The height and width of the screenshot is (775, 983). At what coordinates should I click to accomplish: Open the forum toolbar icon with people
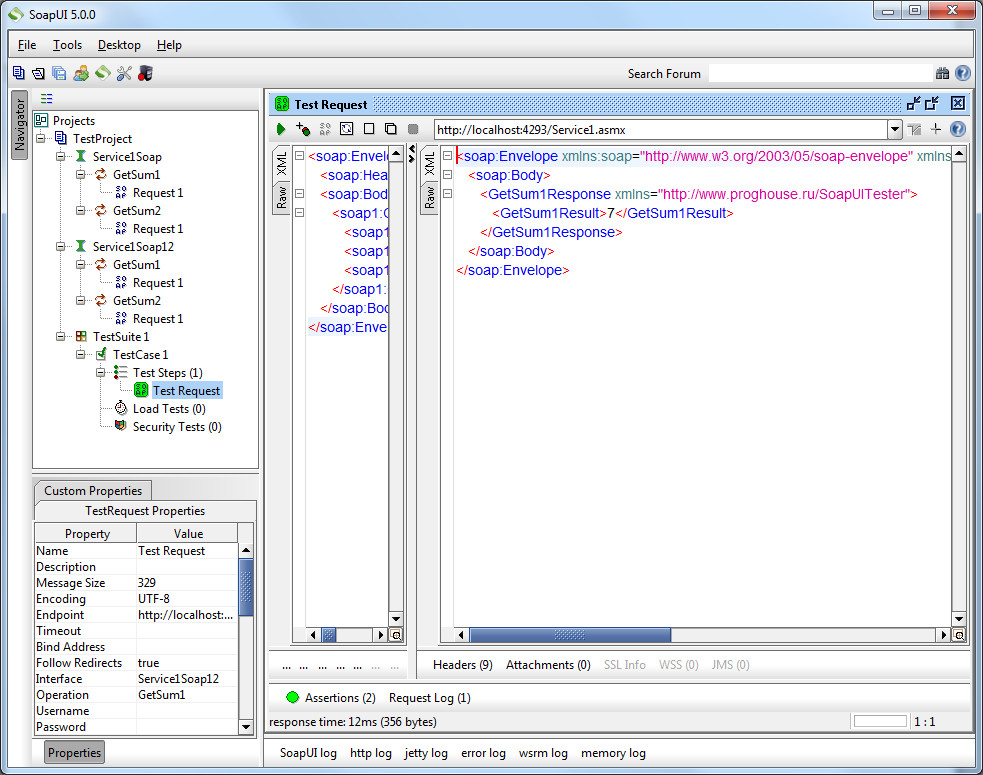[81, 73]
